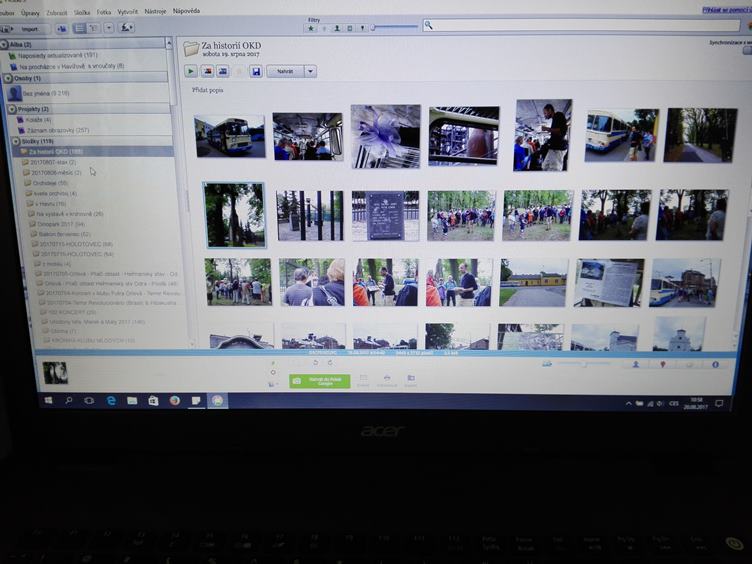Viewport: 752px width, 564px height.
Task: Show the photo properties info icon
Action: click(715, 365)
